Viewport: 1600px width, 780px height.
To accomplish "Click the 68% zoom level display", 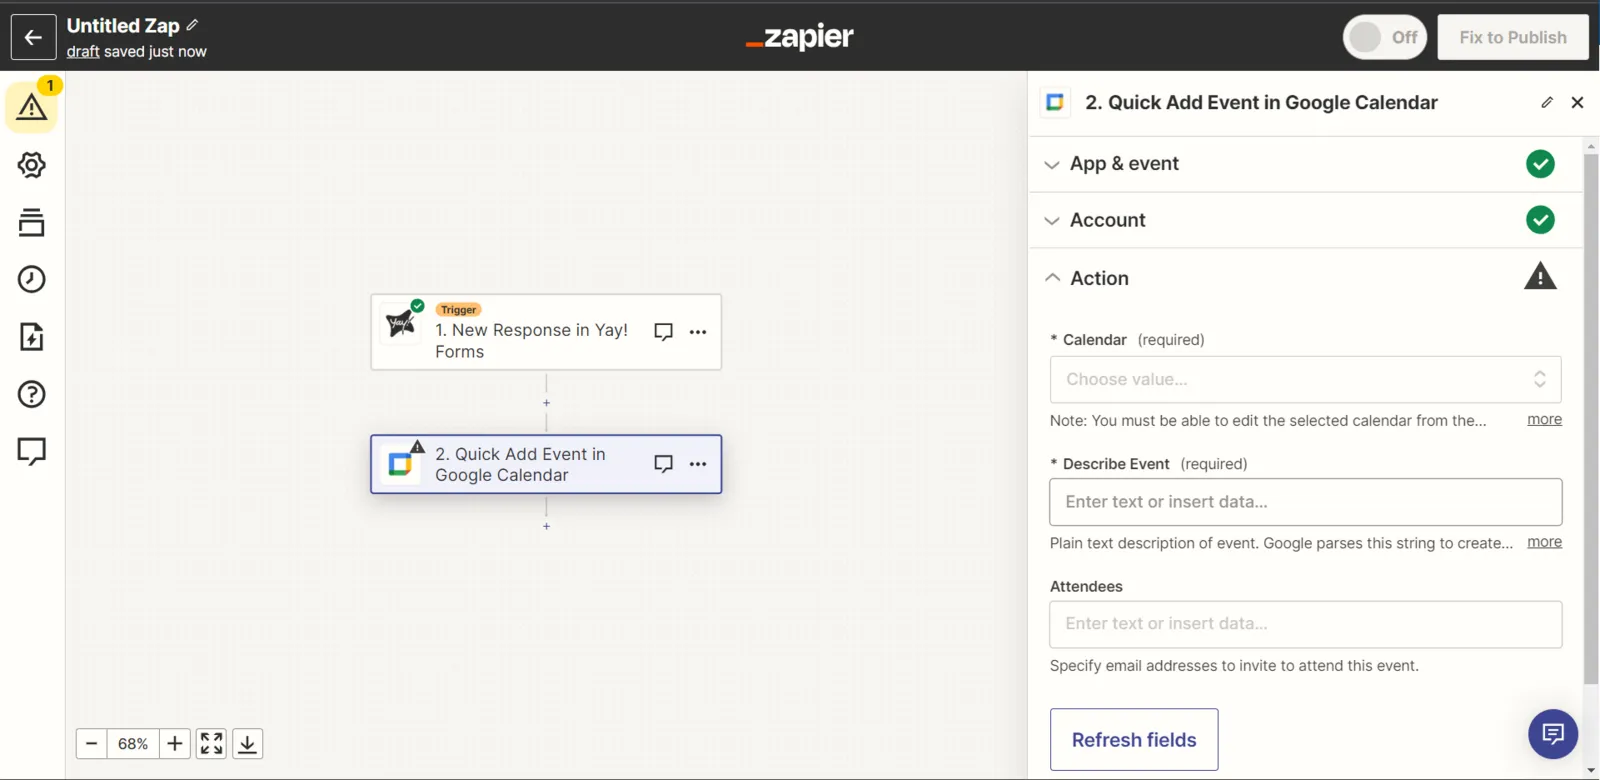I will 133,744.
